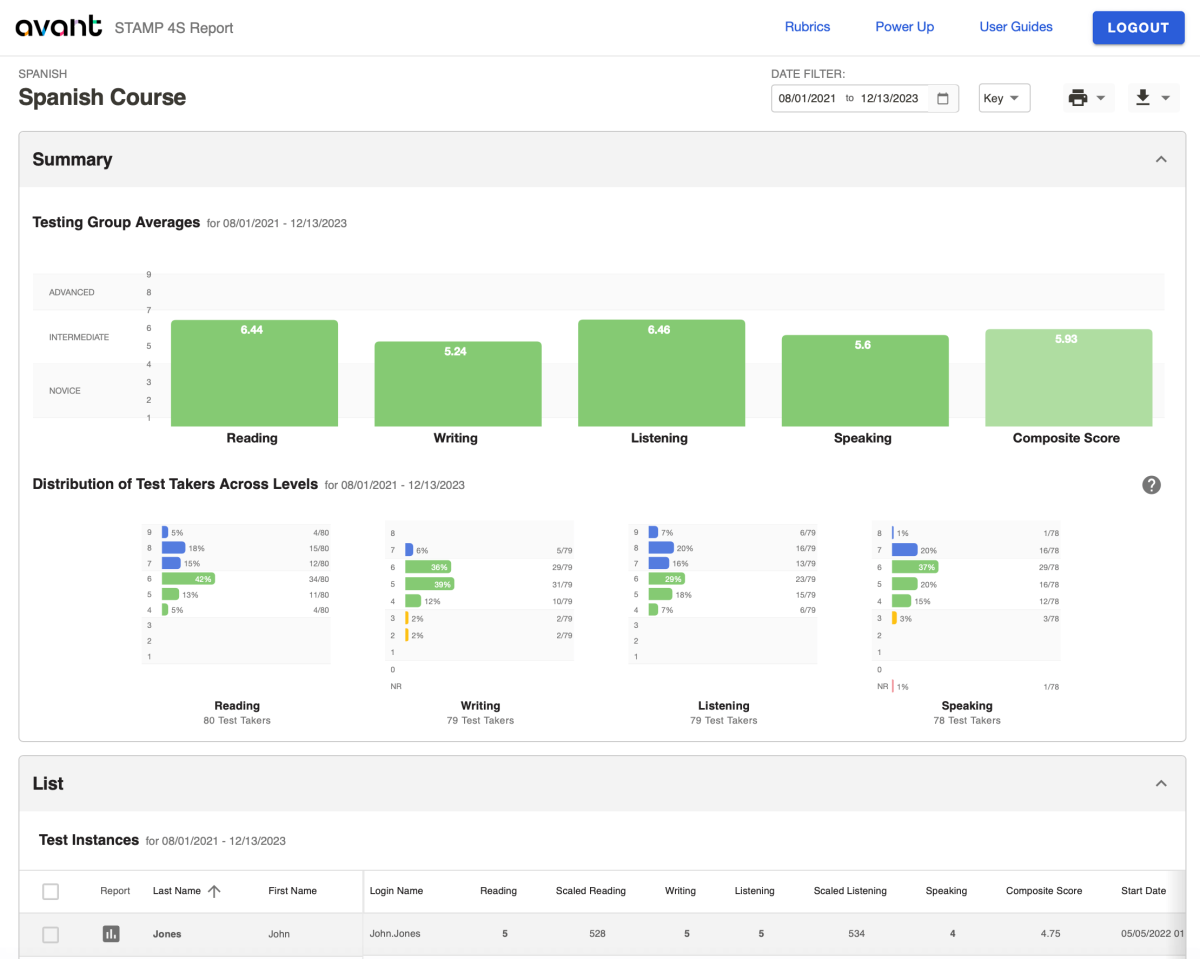Click the Composite Score bar 5.93
This screenshot has height=959, width=1200.
(x=1068, y=378)
